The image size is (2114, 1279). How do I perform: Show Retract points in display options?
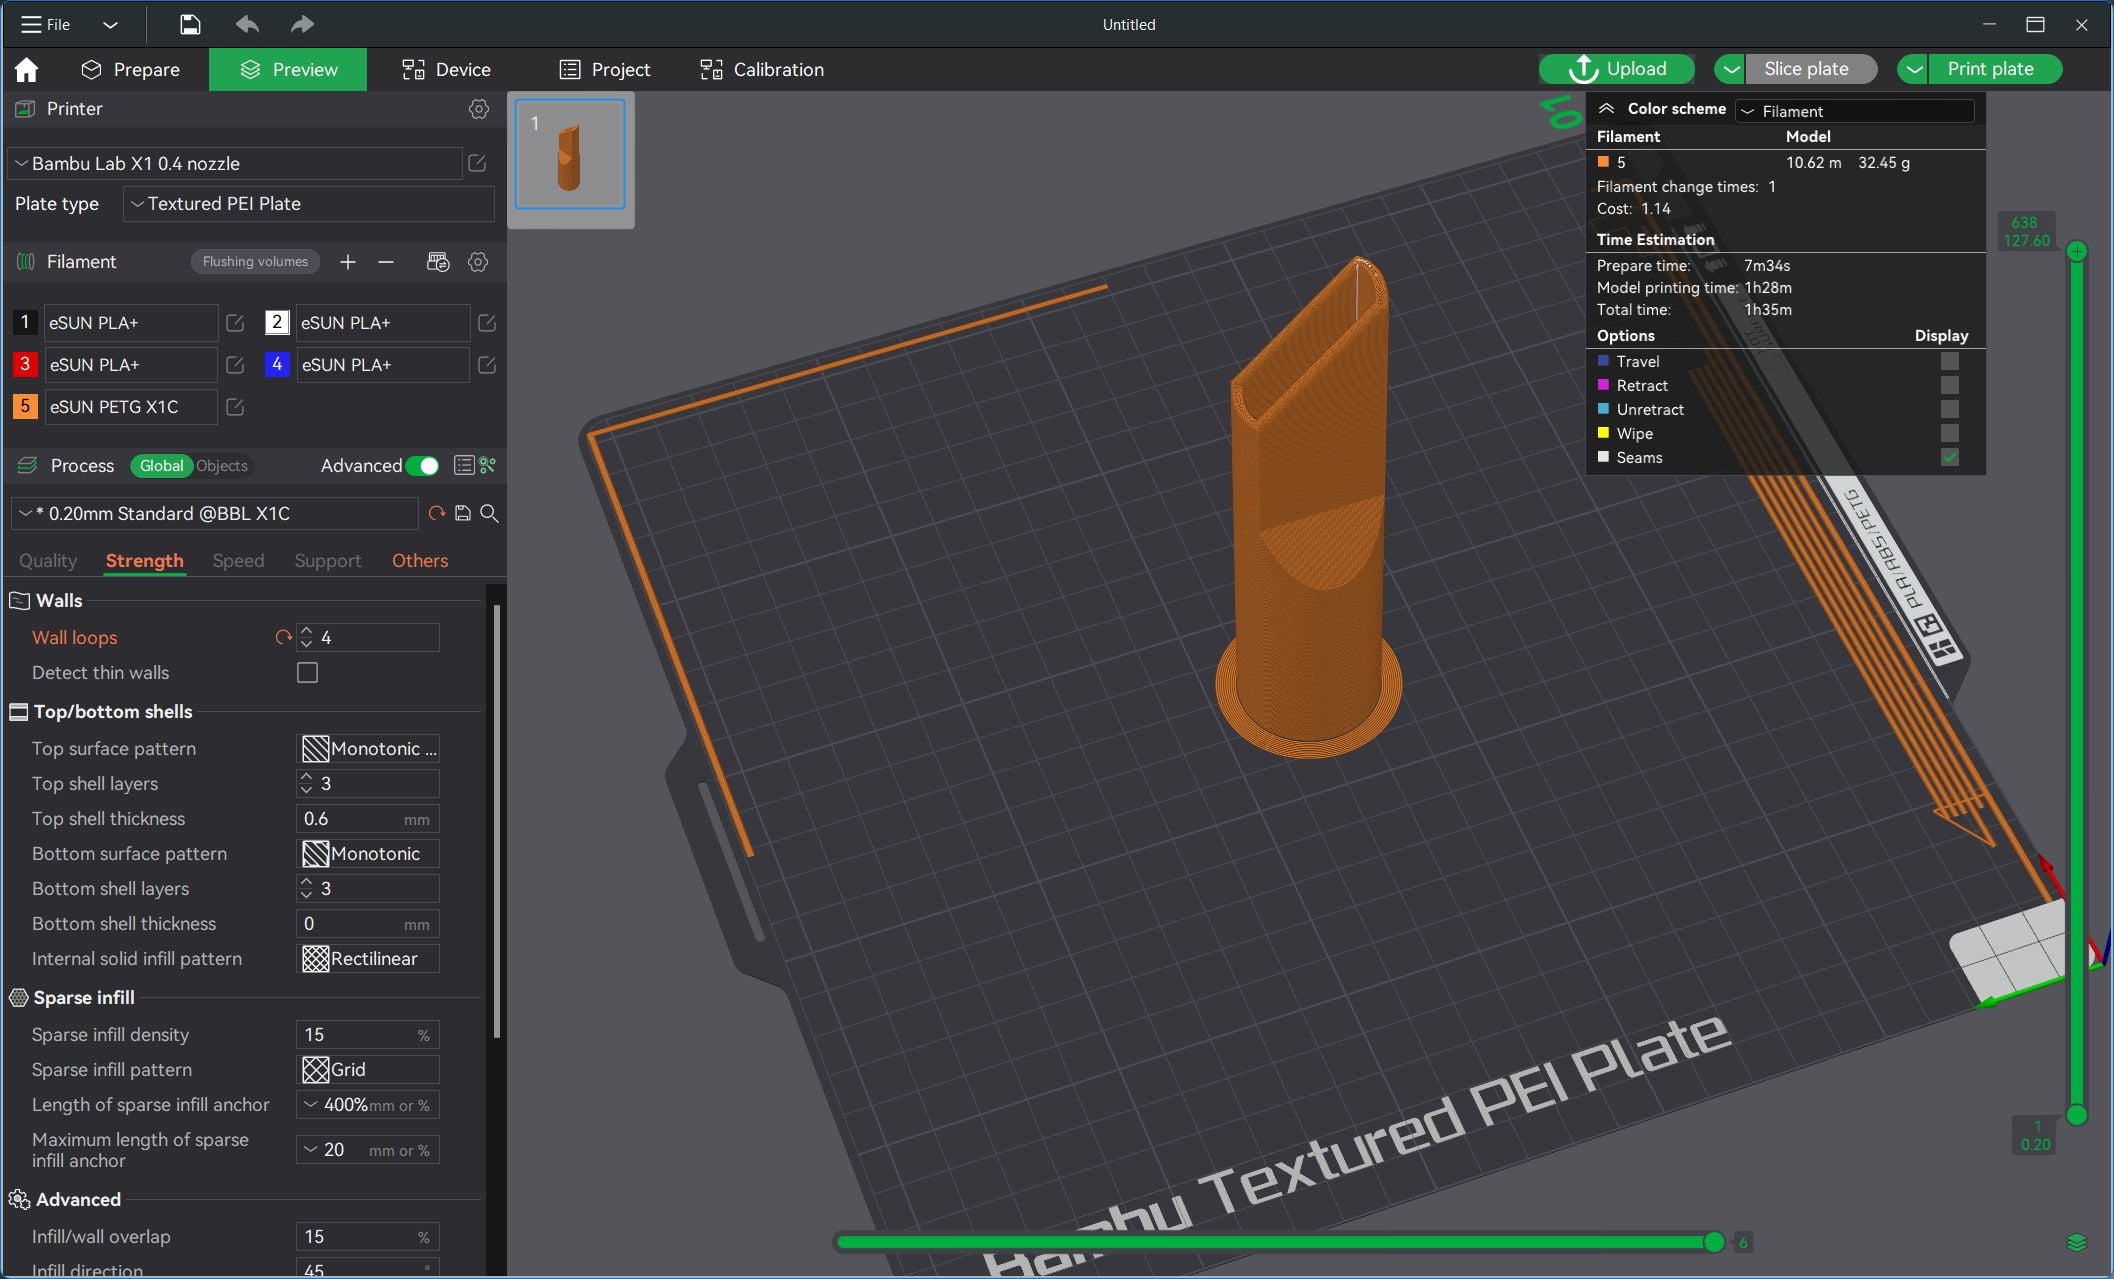tap(1950, 386)
